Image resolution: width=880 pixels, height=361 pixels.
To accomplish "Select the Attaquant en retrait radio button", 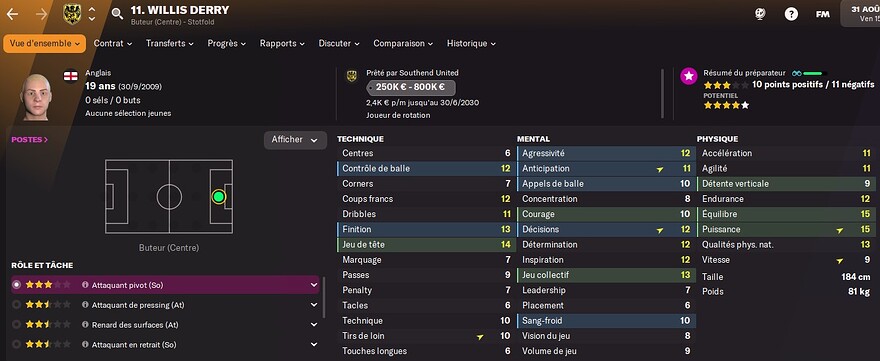I will click(16, 344).
